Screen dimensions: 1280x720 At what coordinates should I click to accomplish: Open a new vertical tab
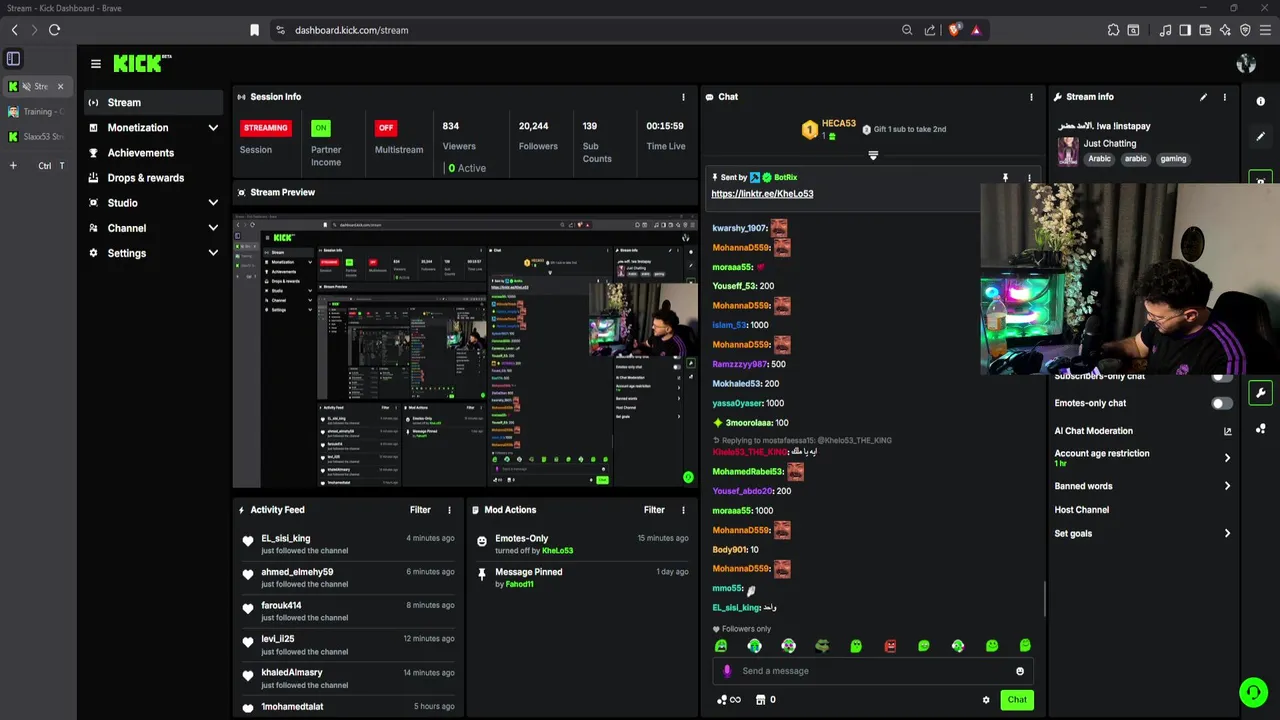pos(13,166)
